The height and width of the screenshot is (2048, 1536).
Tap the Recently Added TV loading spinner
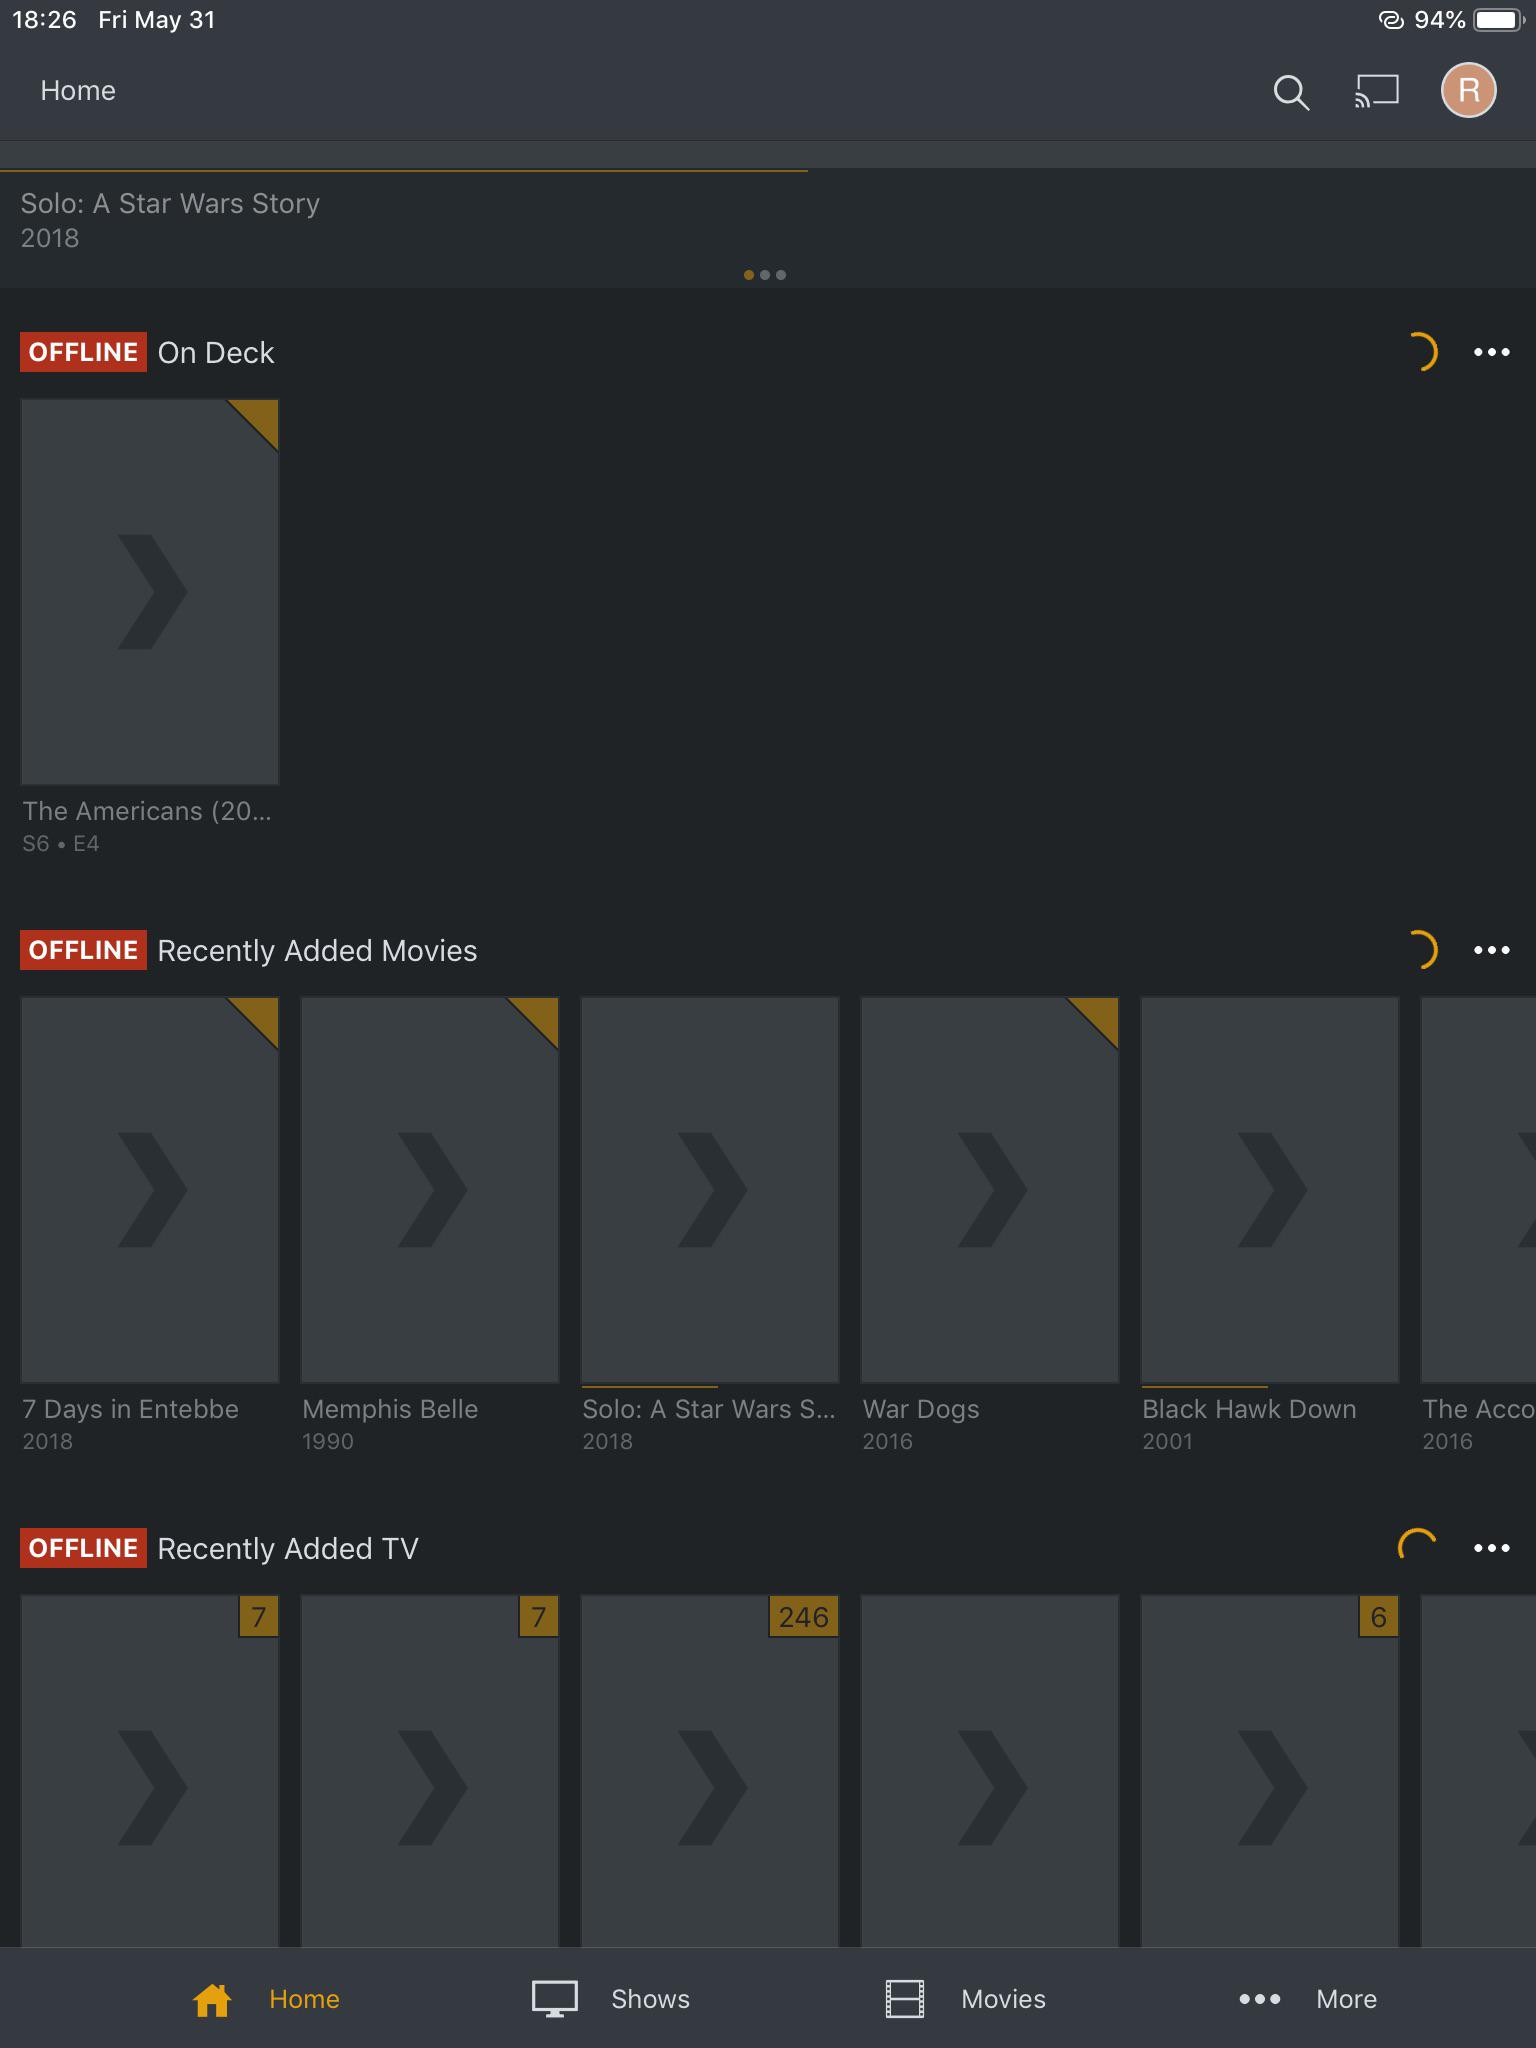(x=1418, y=1546)
